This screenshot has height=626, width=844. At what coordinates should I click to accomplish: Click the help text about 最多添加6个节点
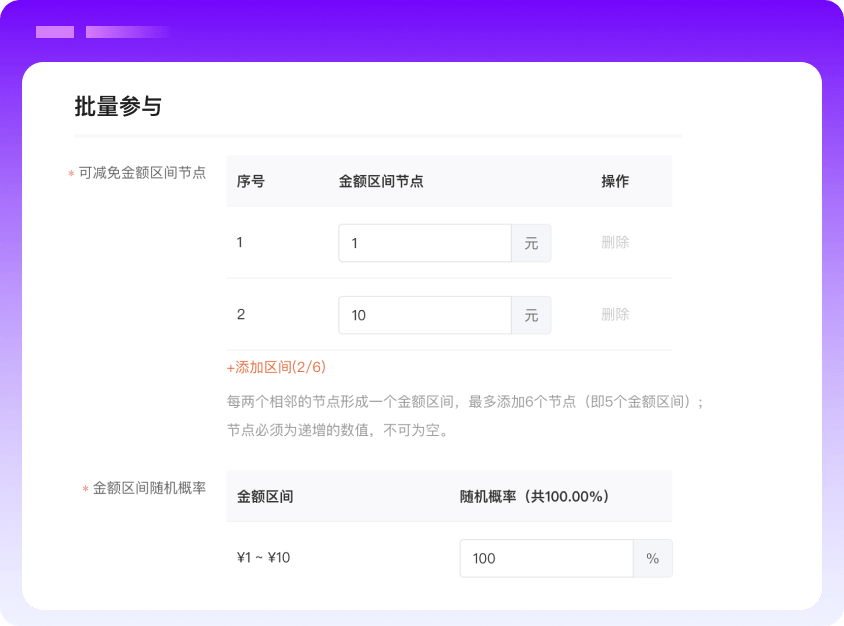(x=466, y=402)
